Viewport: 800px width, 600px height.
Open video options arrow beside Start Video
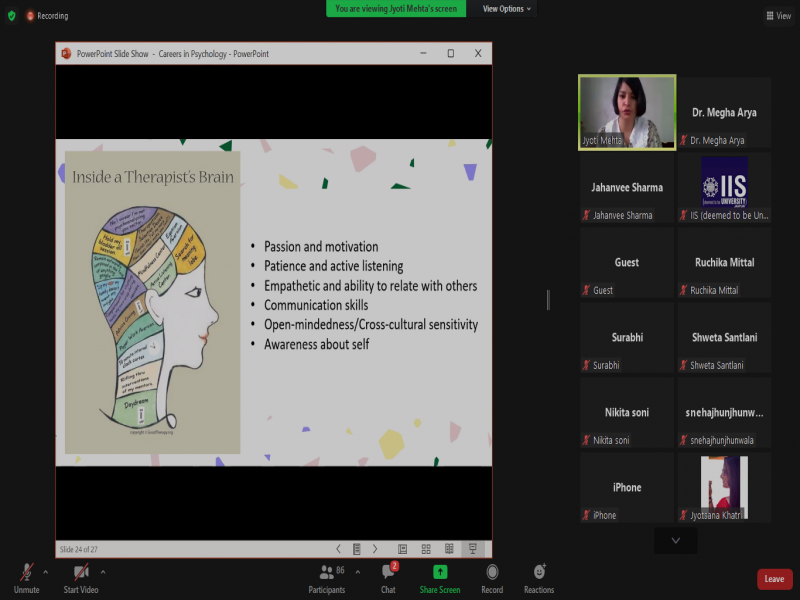(103, 572)
